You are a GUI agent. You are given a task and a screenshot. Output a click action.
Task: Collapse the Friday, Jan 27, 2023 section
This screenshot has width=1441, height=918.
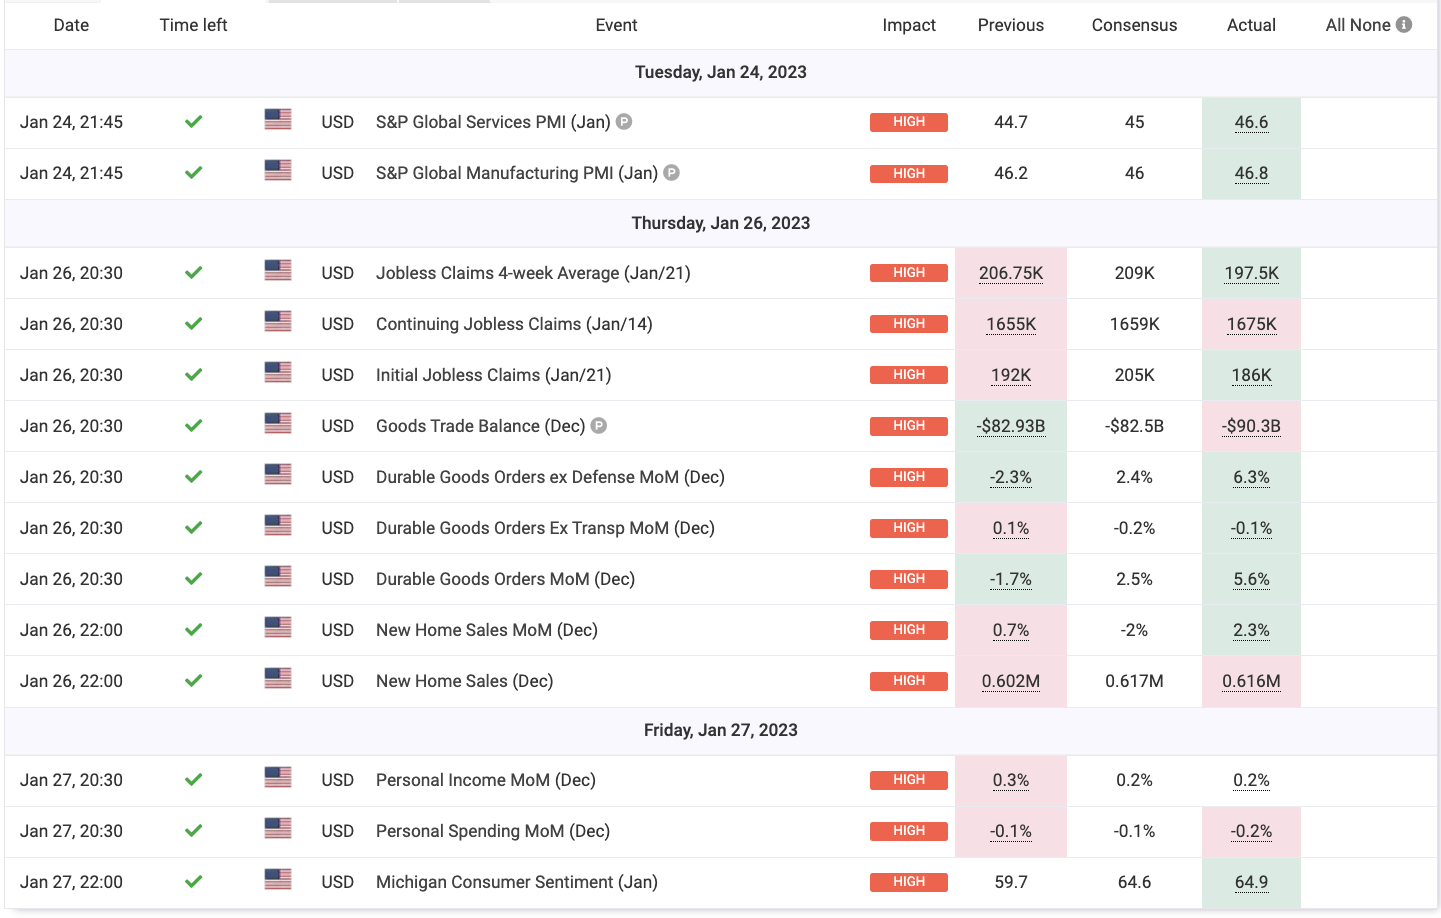[721, 730]
